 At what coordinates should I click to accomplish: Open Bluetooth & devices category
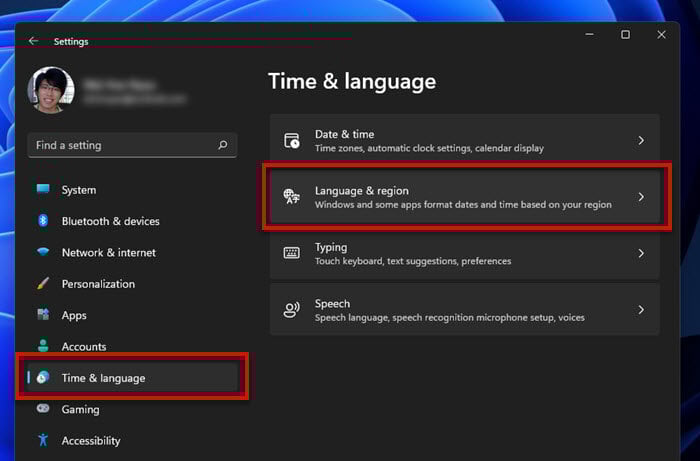(x=132, y=221)
